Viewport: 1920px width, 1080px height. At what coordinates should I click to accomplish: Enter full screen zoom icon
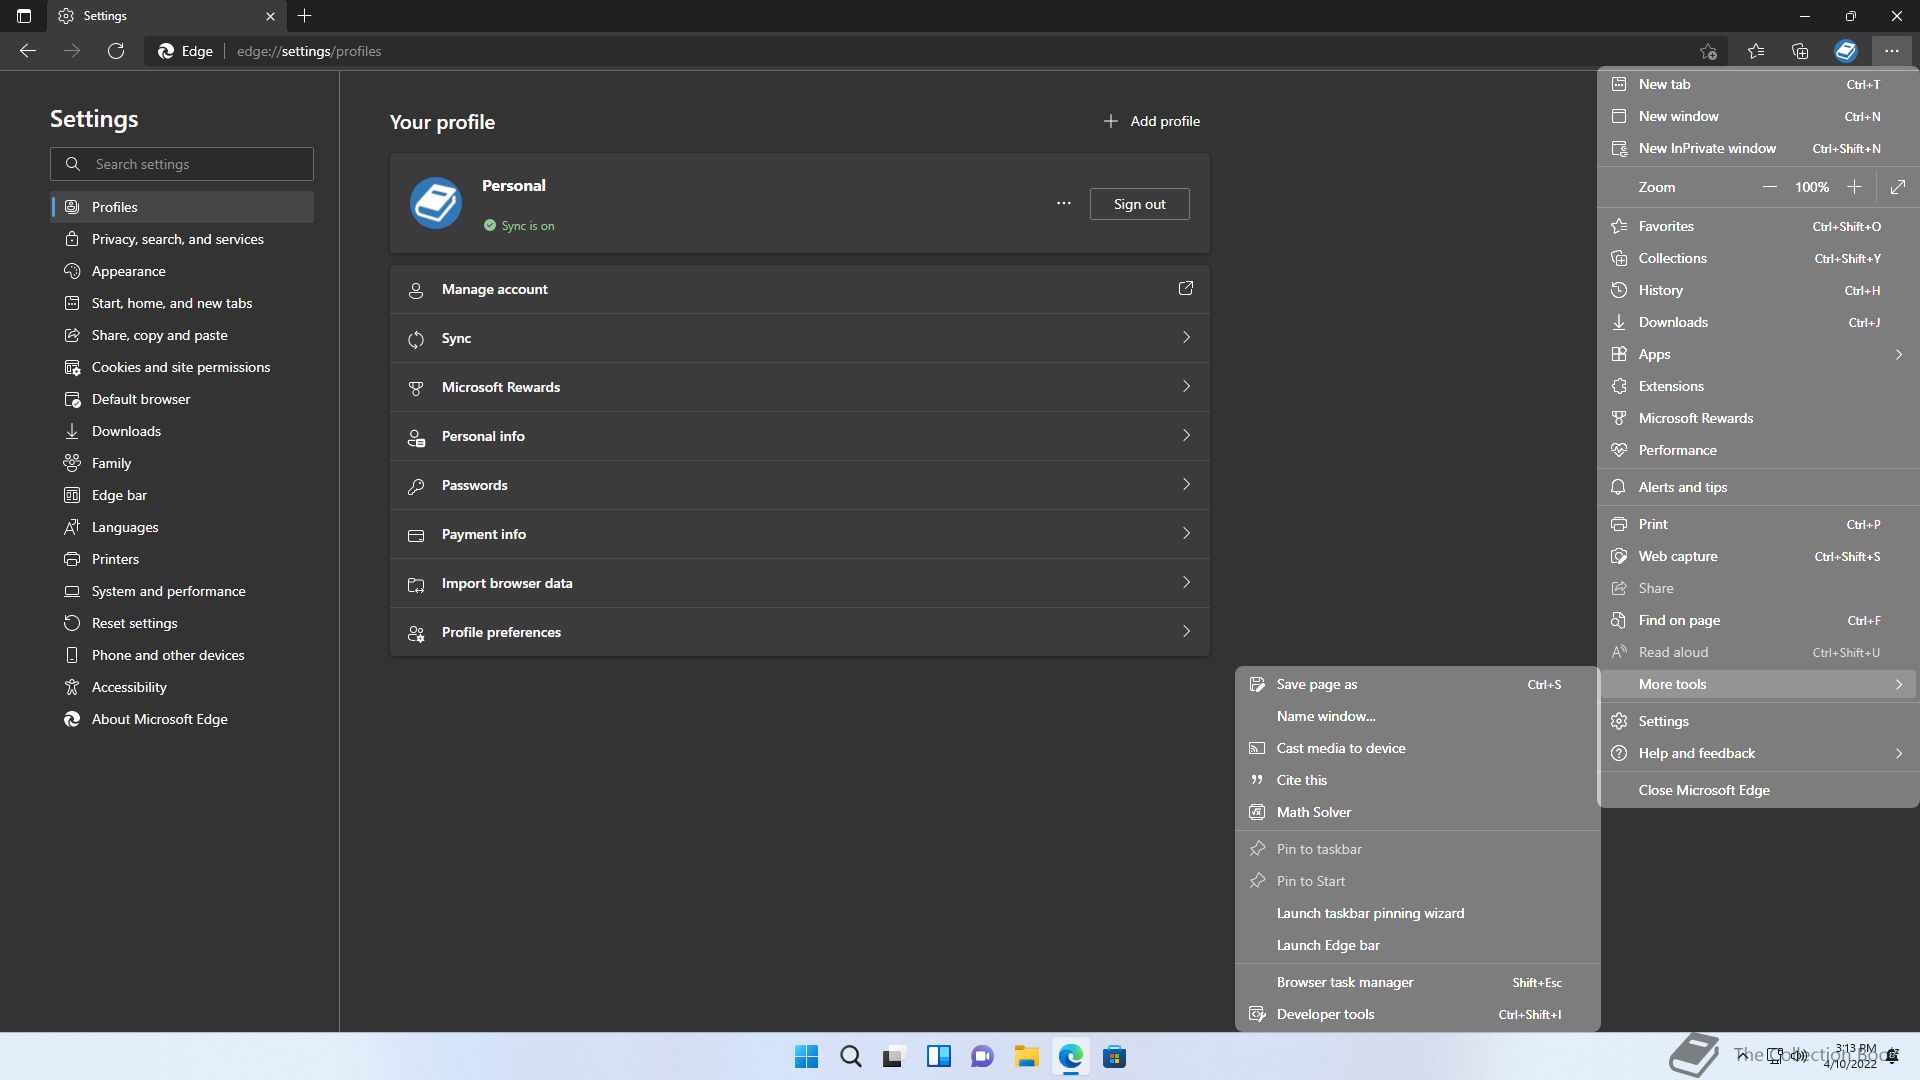(1898, 187)
